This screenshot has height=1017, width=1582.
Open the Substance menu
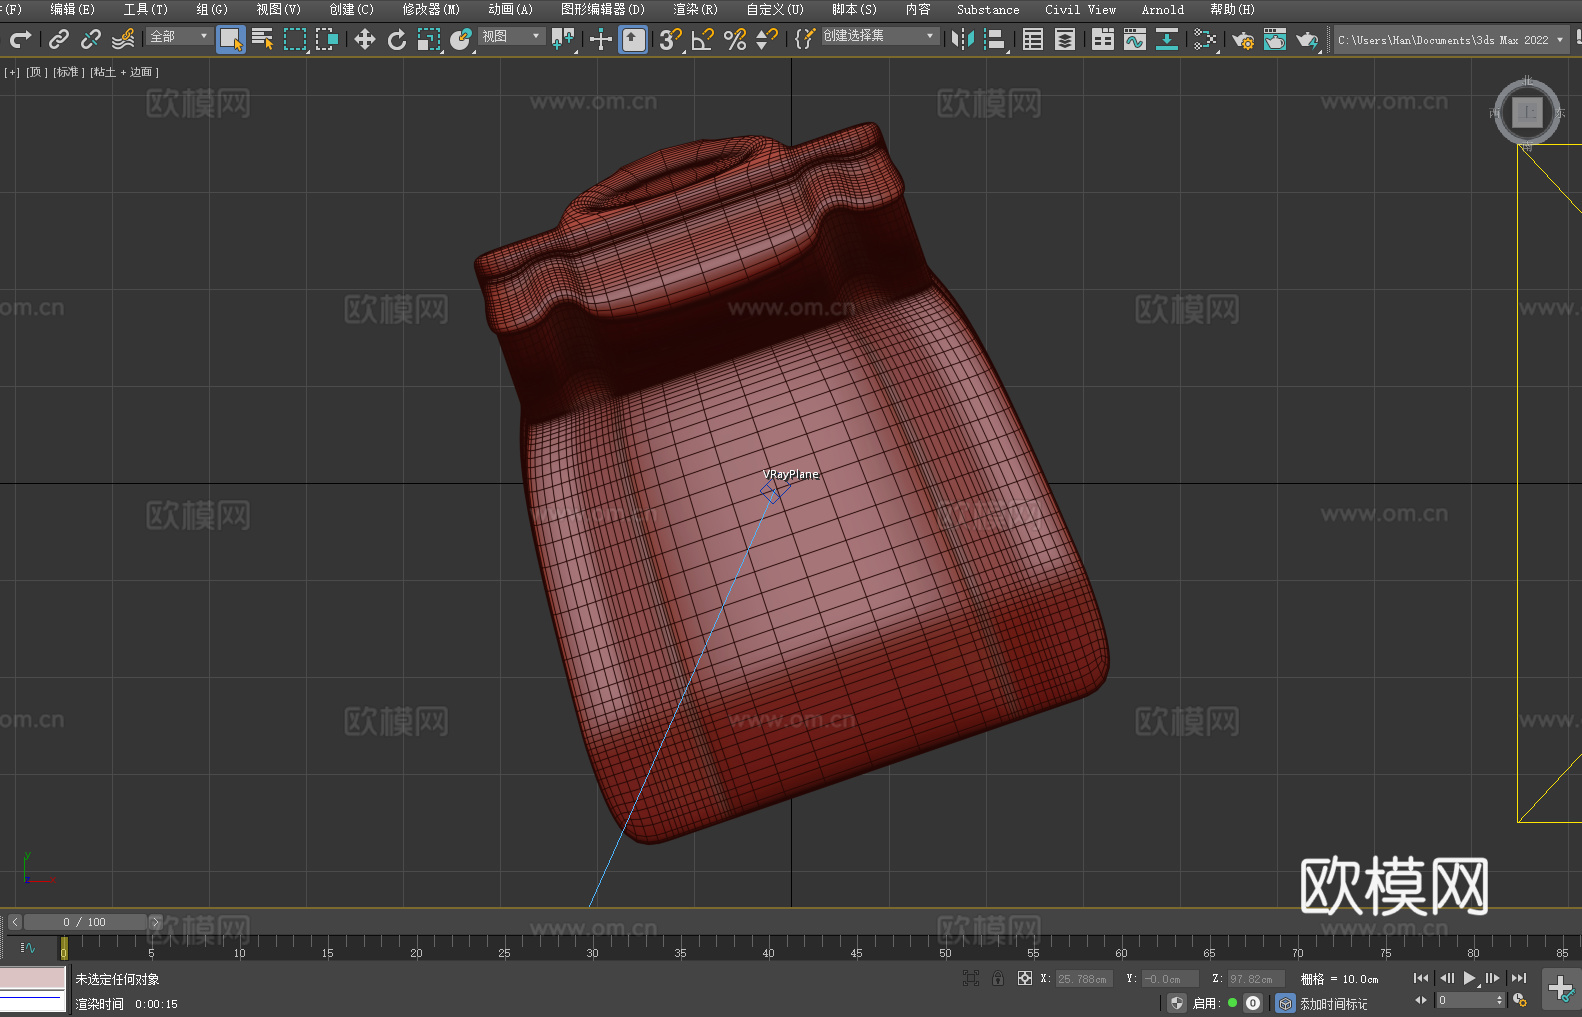click(x=988, y=9)
